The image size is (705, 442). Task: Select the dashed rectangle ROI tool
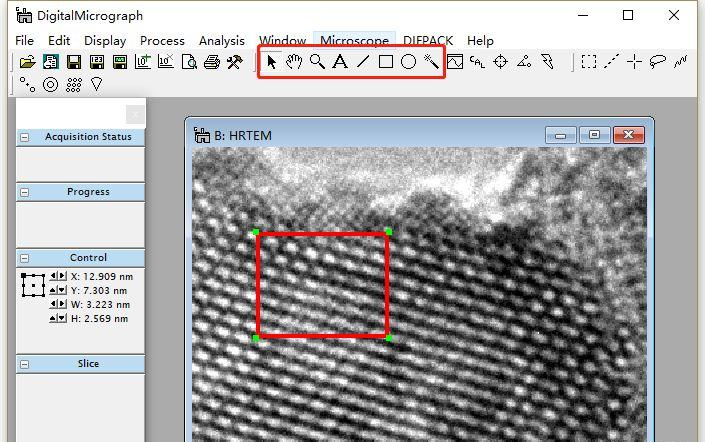[589, 62]
